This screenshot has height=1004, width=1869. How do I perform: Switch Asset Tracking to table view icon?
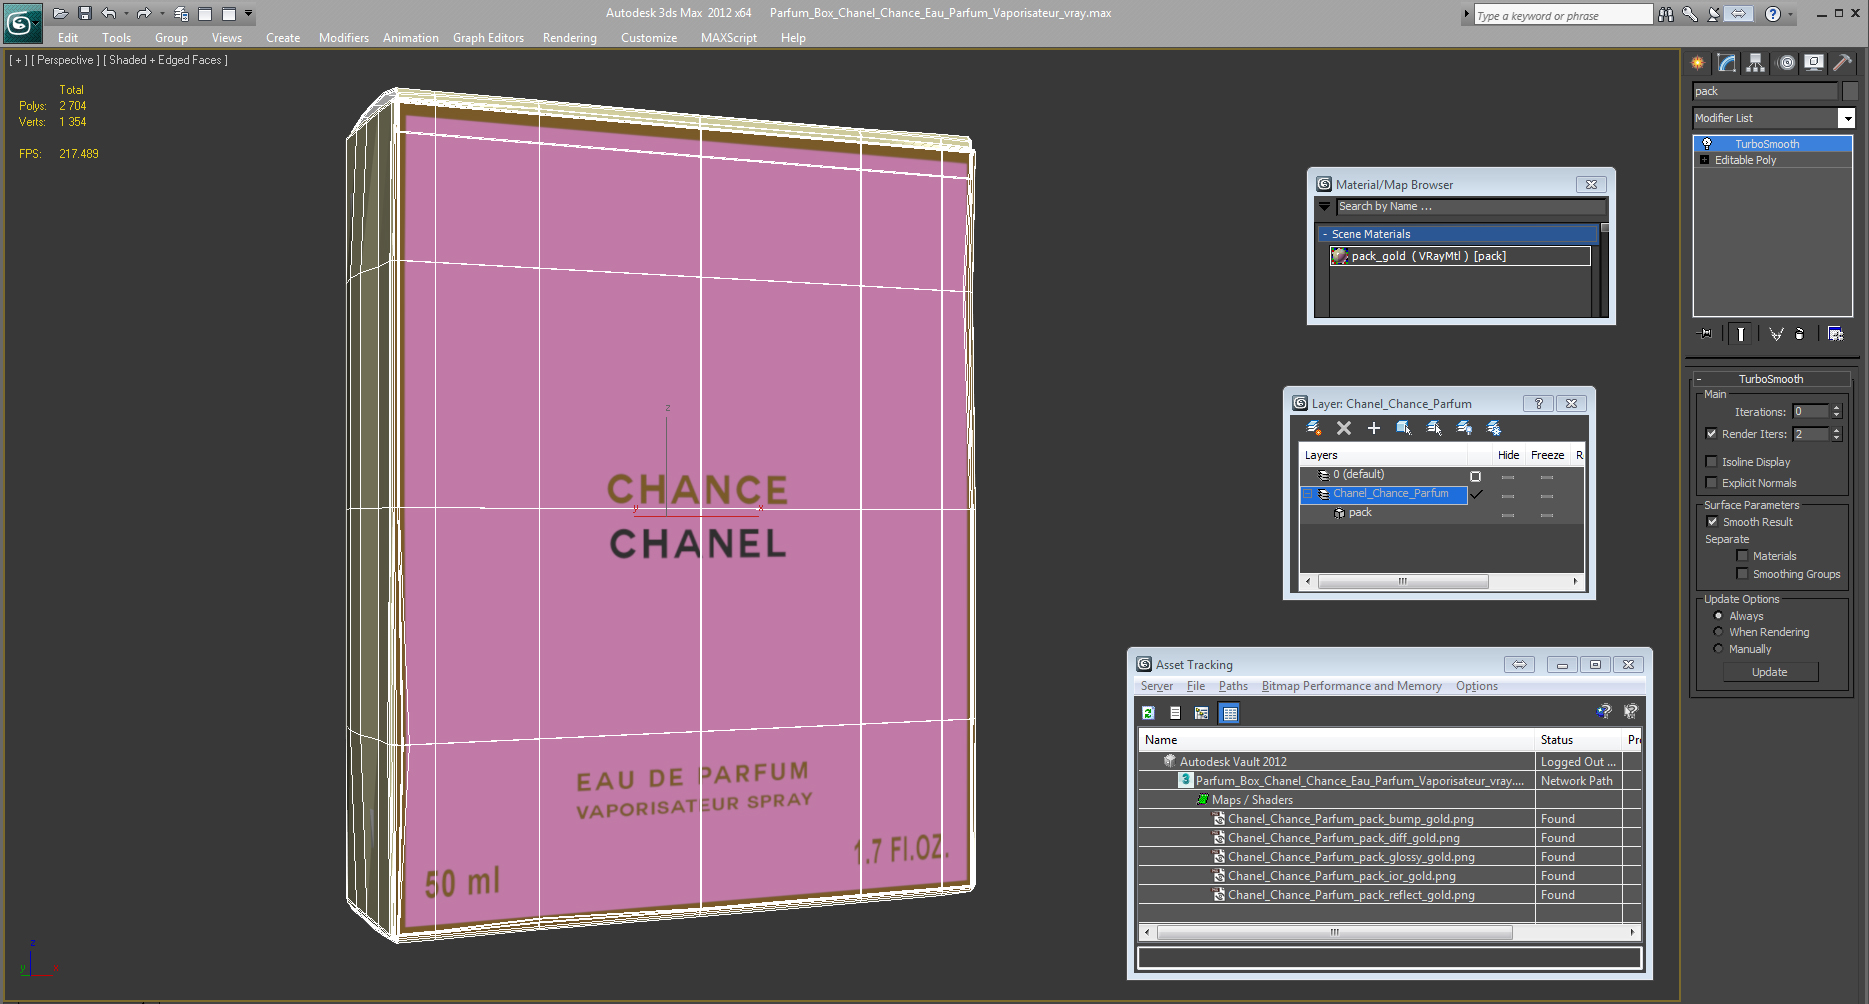click(1230, 713)
